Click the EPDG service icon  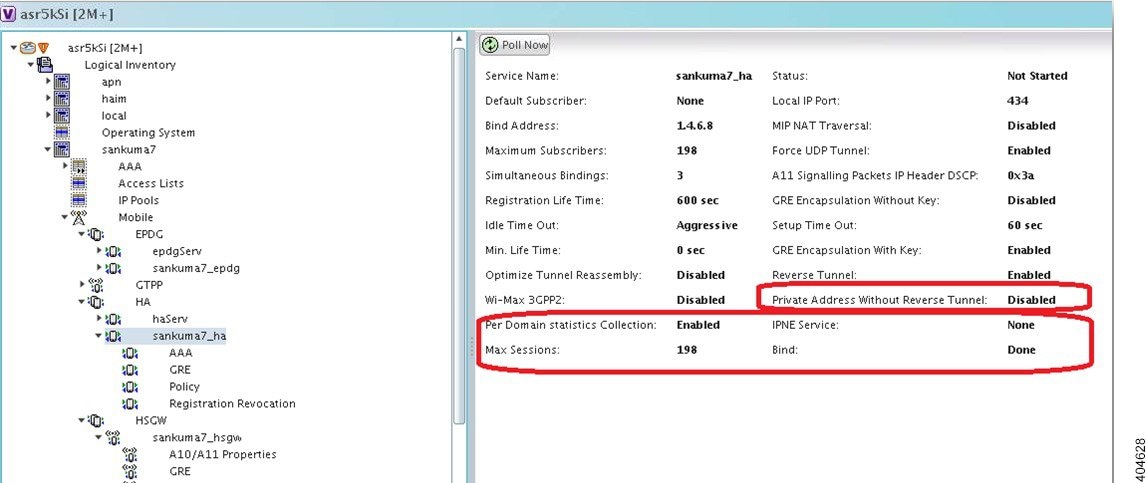click(x=96, y=234)
